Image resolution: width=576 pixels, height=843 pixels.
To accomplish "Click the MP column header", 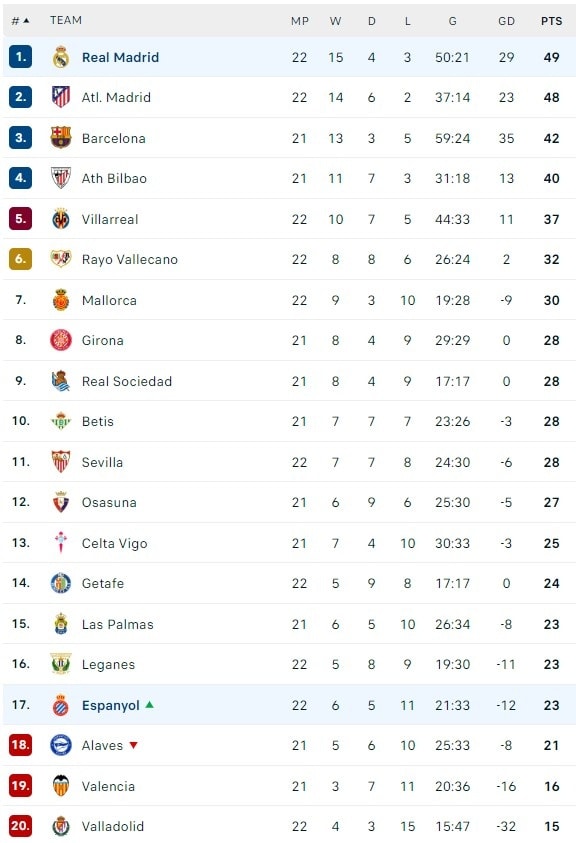I will (x=300, y=21).
